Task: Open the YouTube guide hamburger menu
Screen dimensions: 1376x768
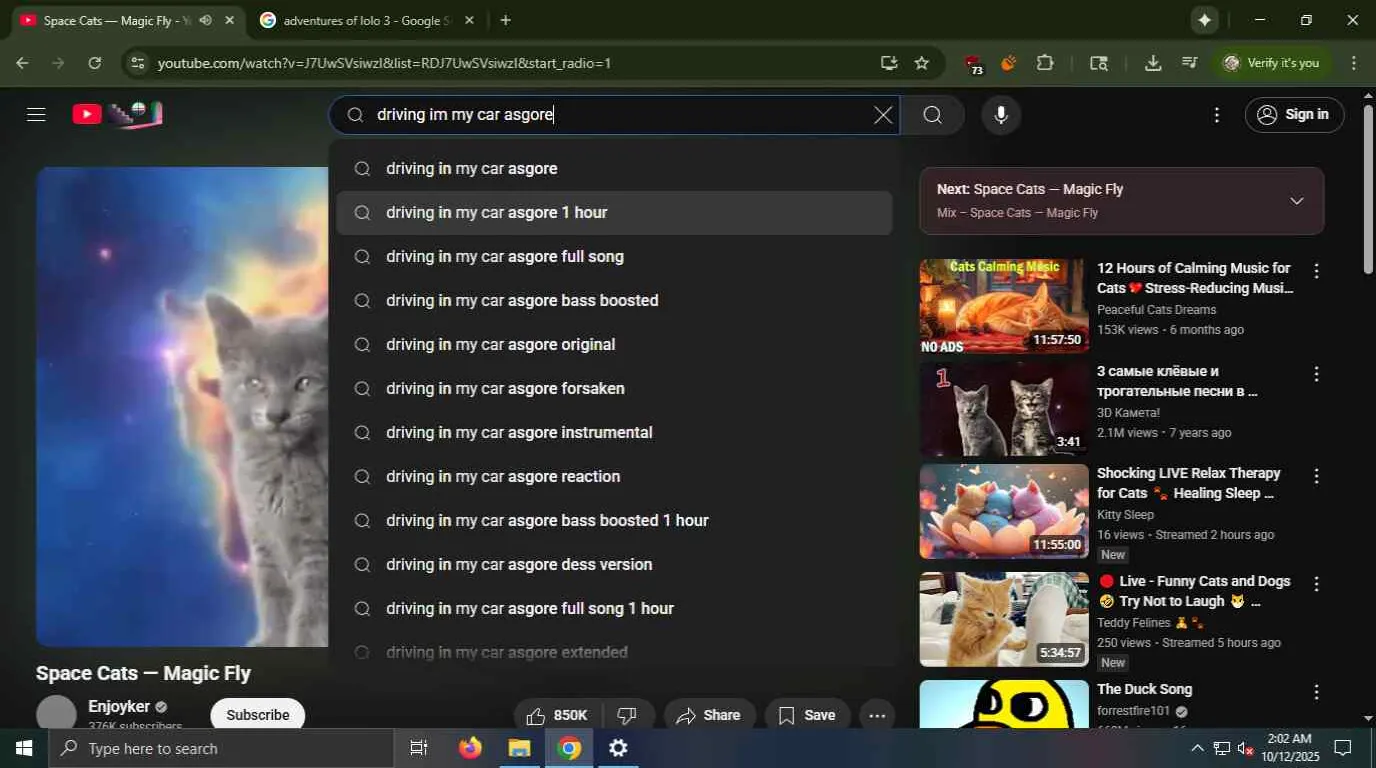Action: point(36,114)
